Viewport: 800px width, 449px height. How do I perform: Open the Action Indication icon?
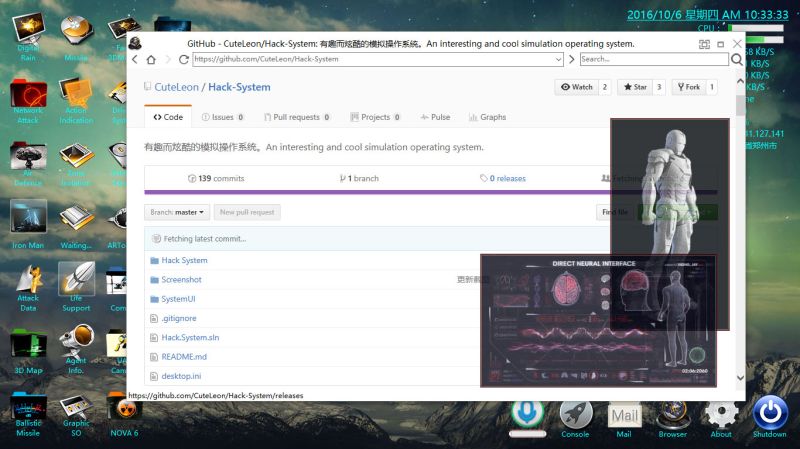point(76,101)
